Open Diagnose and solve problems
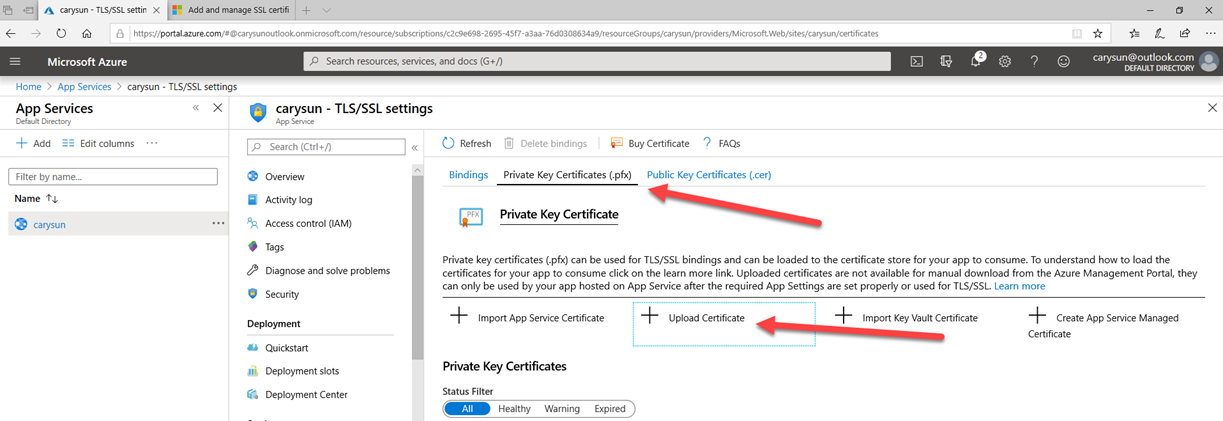Screen dimensions: 1223x421 (x=328, y=271)
